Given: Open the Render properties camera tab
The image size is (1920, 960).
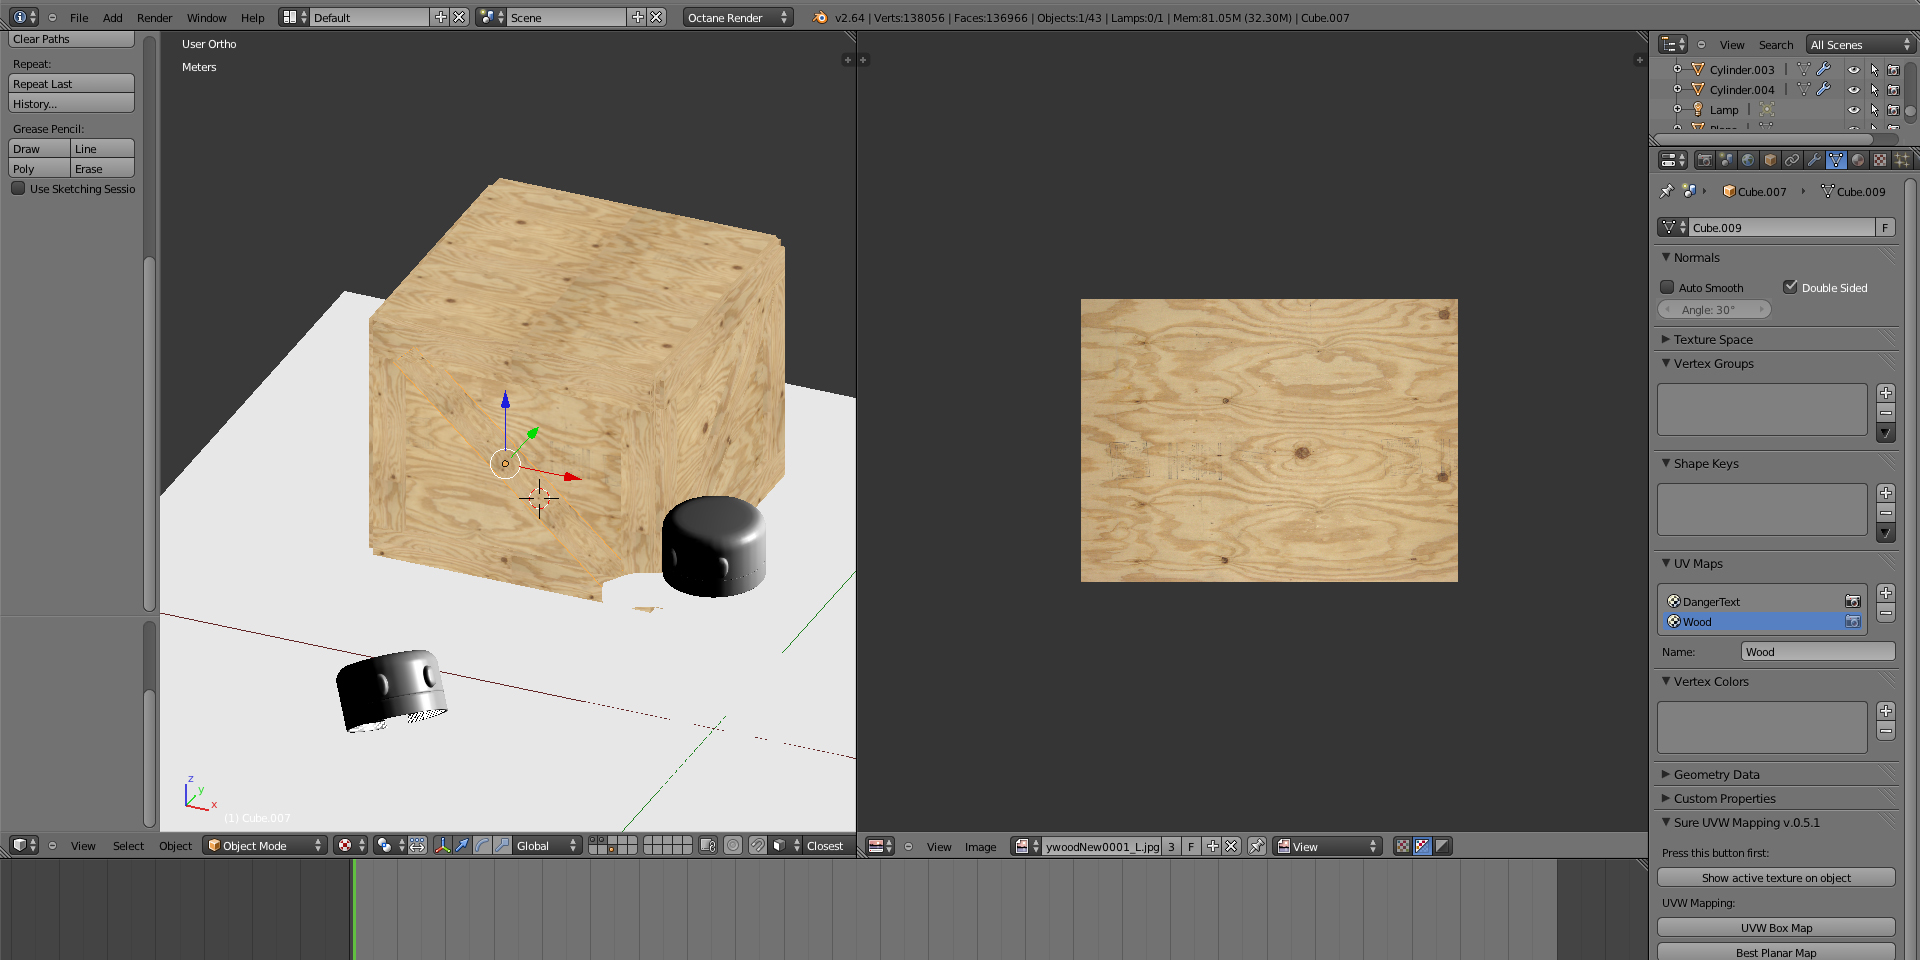Looking at the screenshot, I should [1705, 160].
